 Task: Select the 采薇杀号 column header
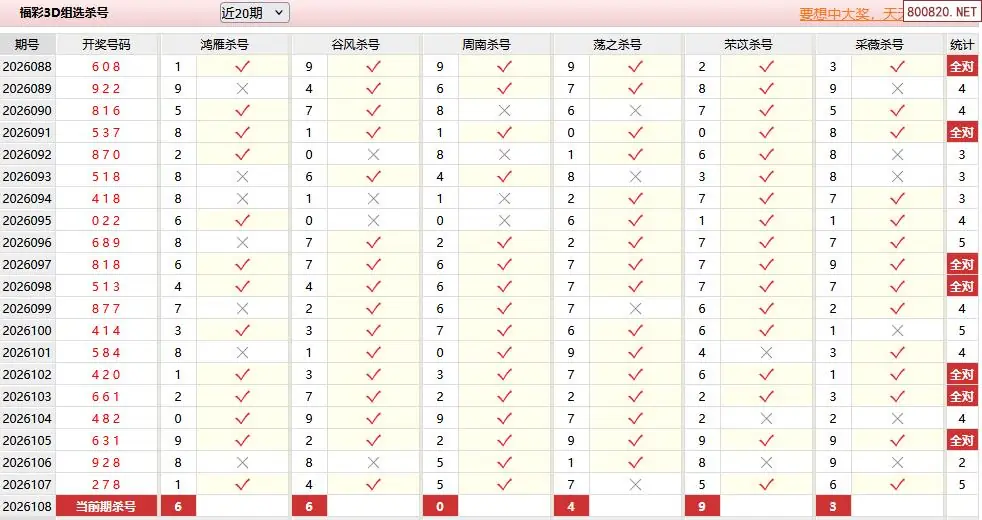pos(879,45)
